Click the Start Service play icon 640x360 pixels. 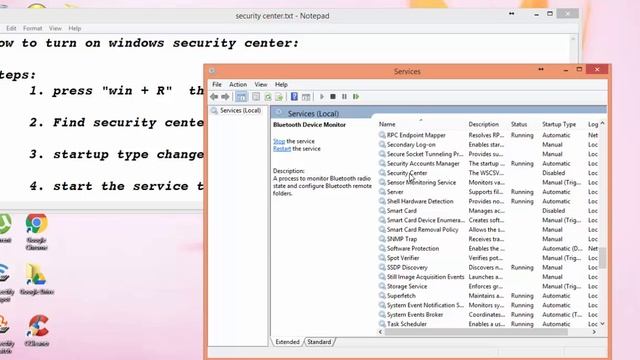coord(322,97)
